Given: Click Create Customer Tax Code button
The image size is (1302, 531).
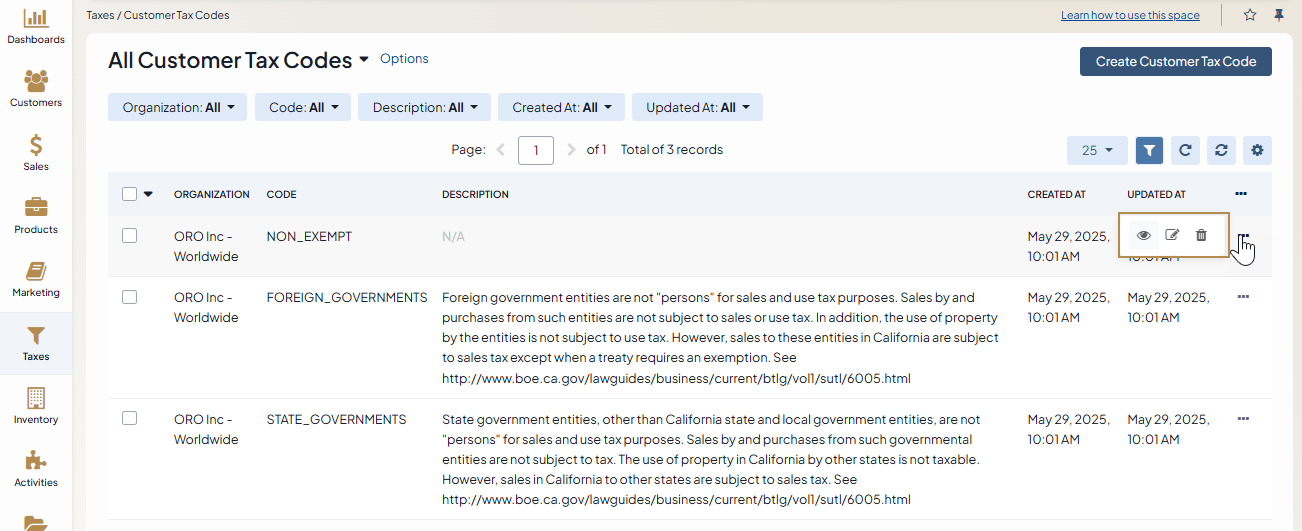Looking at the screenshot, I should (1175, 61).
